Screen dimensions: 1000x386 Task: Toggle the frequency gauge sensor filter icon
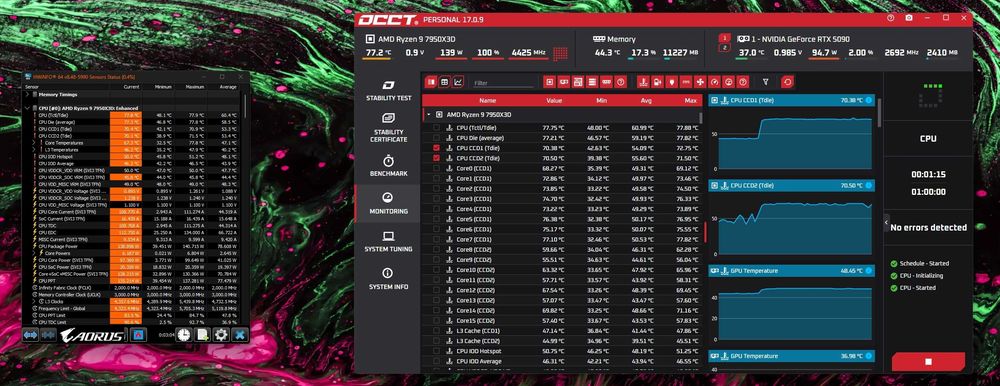click(728, 82)
